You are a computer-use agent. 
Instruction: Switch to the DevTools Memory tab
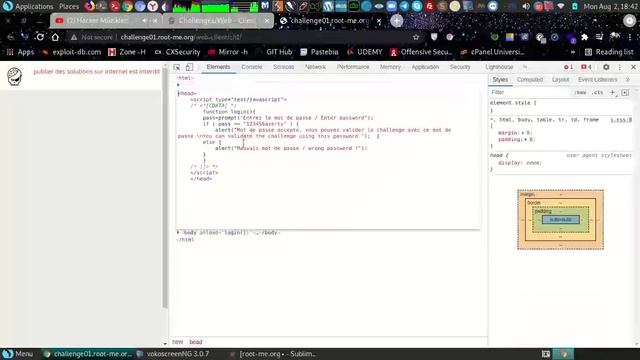click(x=390, y=67)
